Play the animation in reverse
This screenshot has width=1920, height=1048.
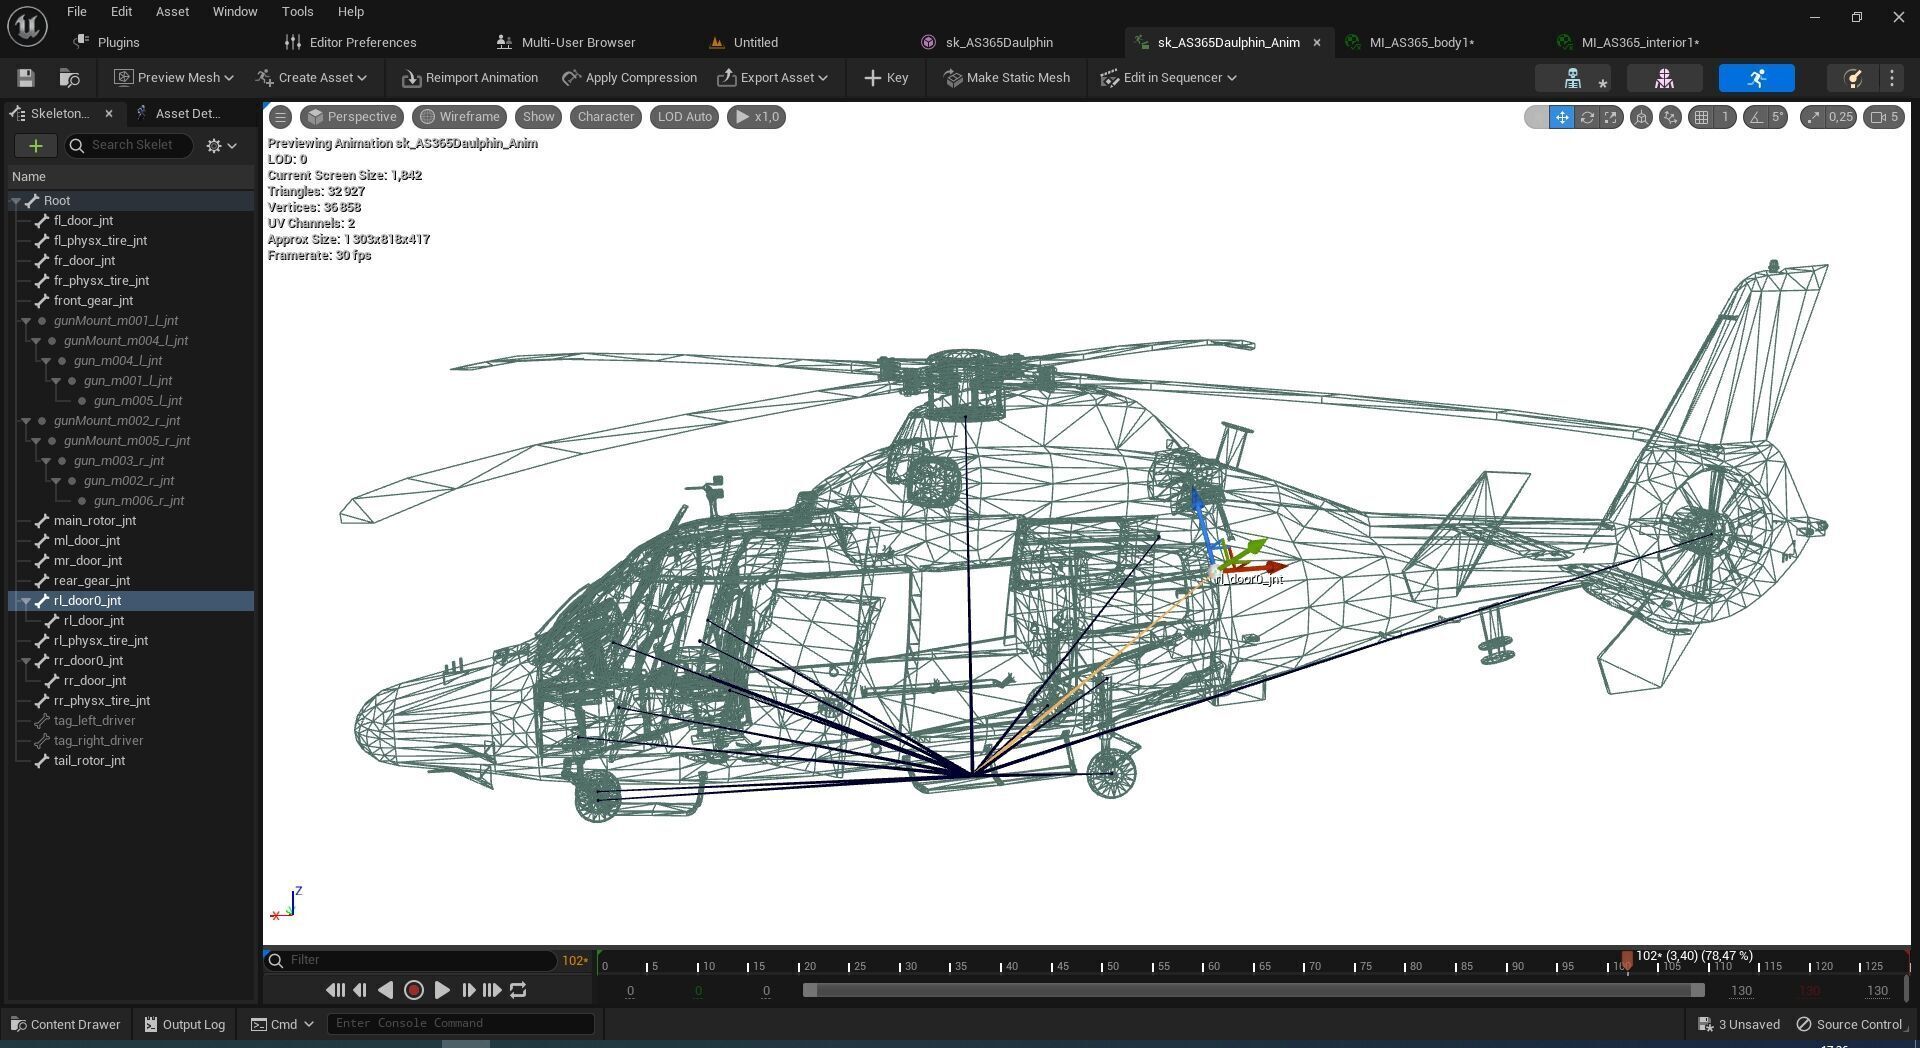(386, 990)
